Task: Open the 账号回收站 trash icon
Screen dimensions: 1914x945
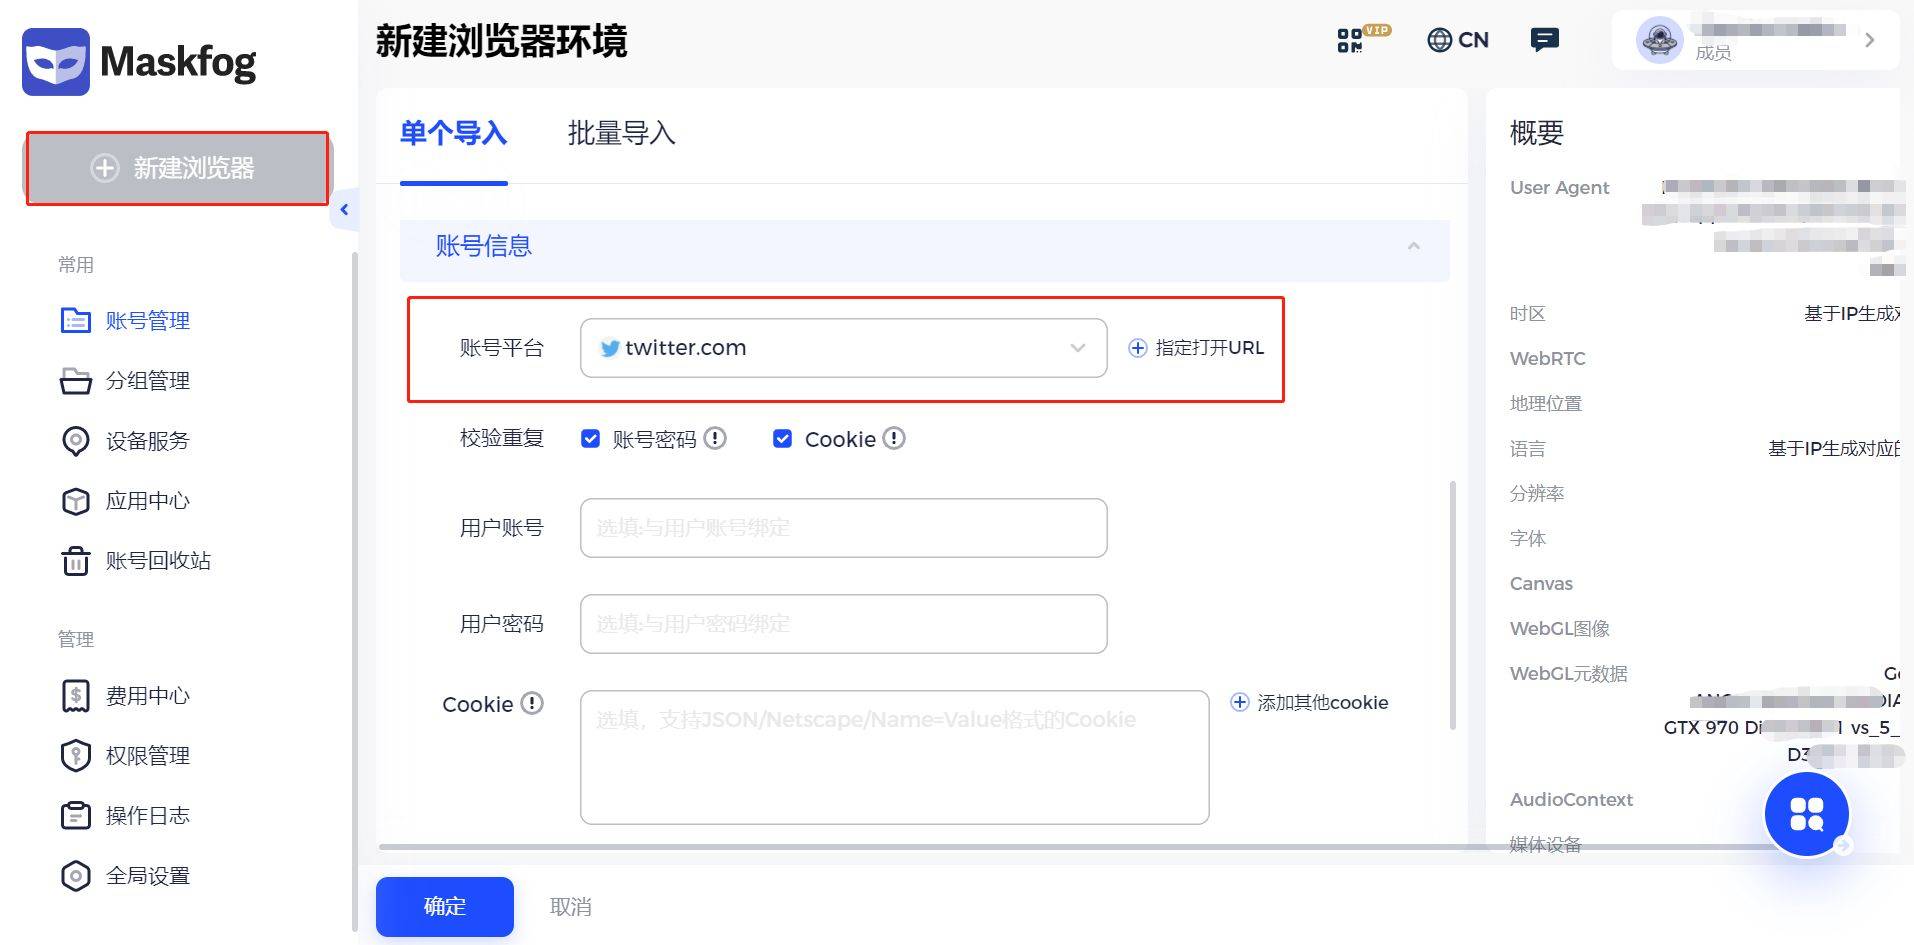Action: 77,561
